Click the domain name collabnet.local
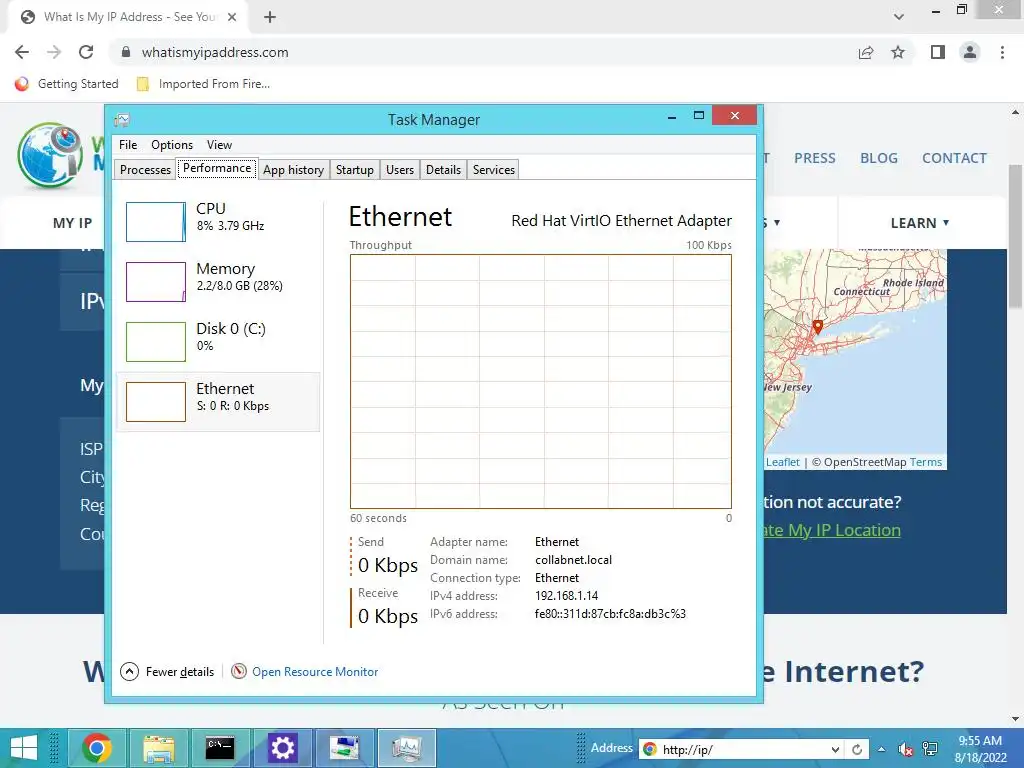The image size is (1024, 768). (573, 560)
